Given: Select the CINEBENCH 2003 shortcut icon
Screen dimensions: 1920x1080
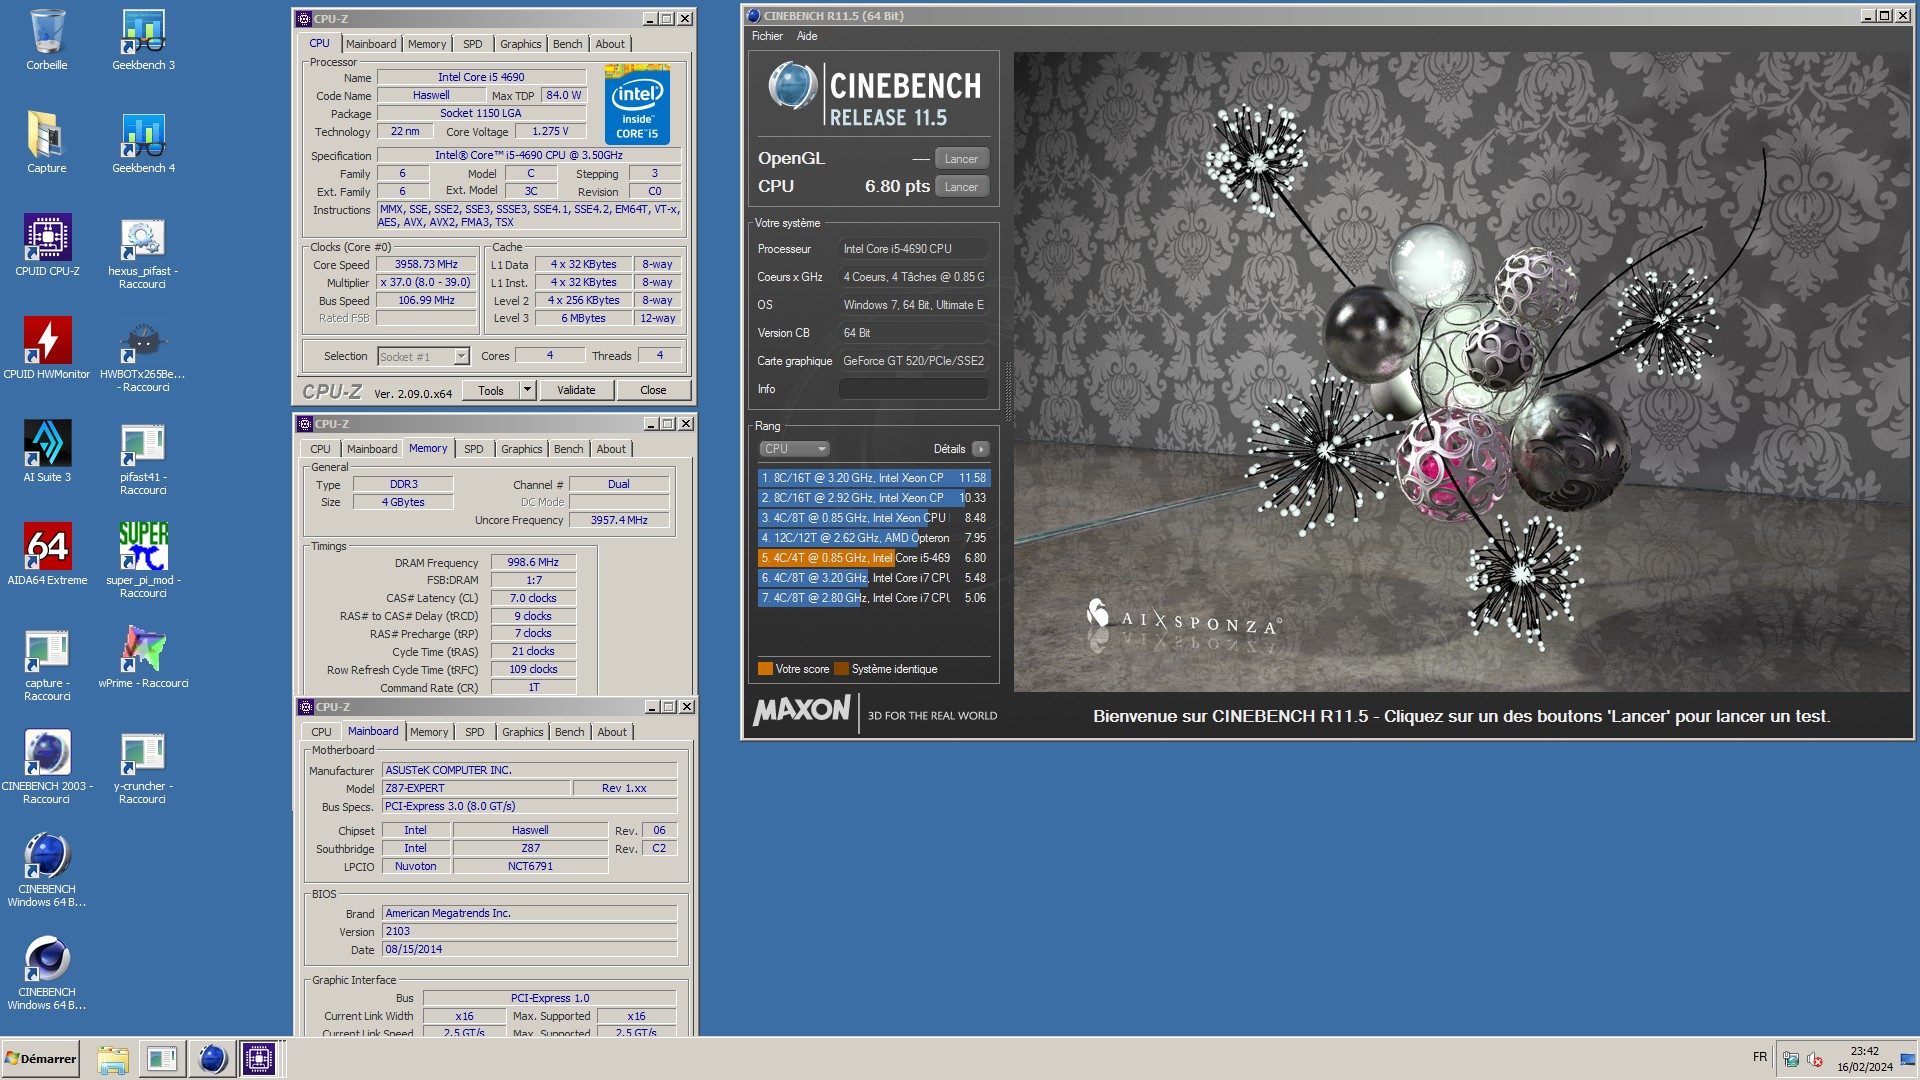Looking at the screenshot, I should pyautogui.click(x=47, y=768).
